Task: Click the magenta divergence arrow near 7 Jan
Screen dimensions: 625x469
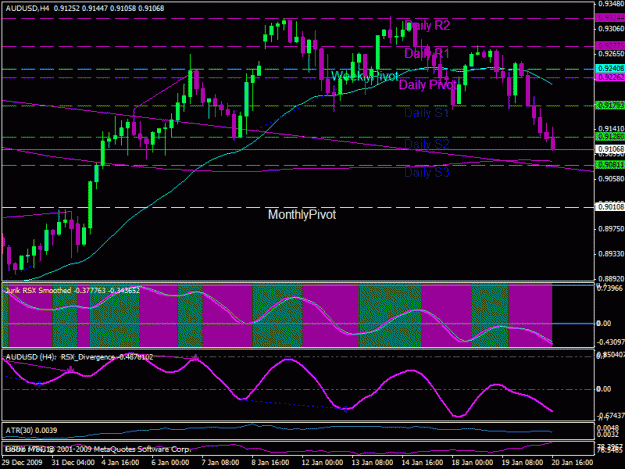Action: point(195,357)
